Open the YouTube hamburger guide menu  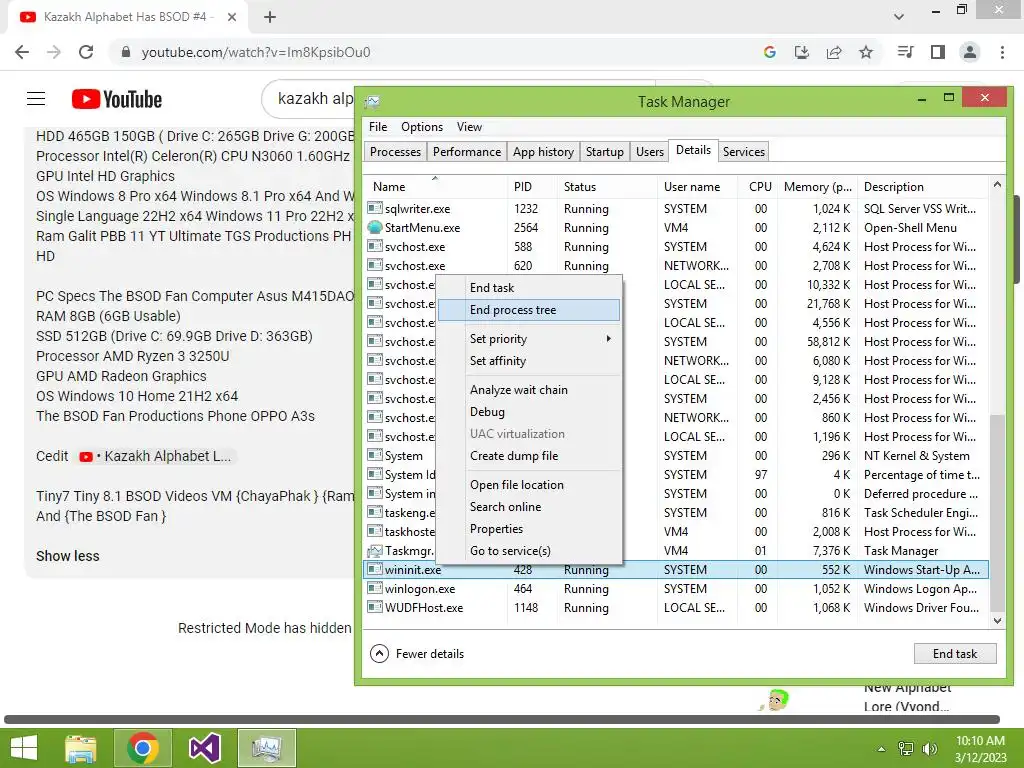click(36, 99)
